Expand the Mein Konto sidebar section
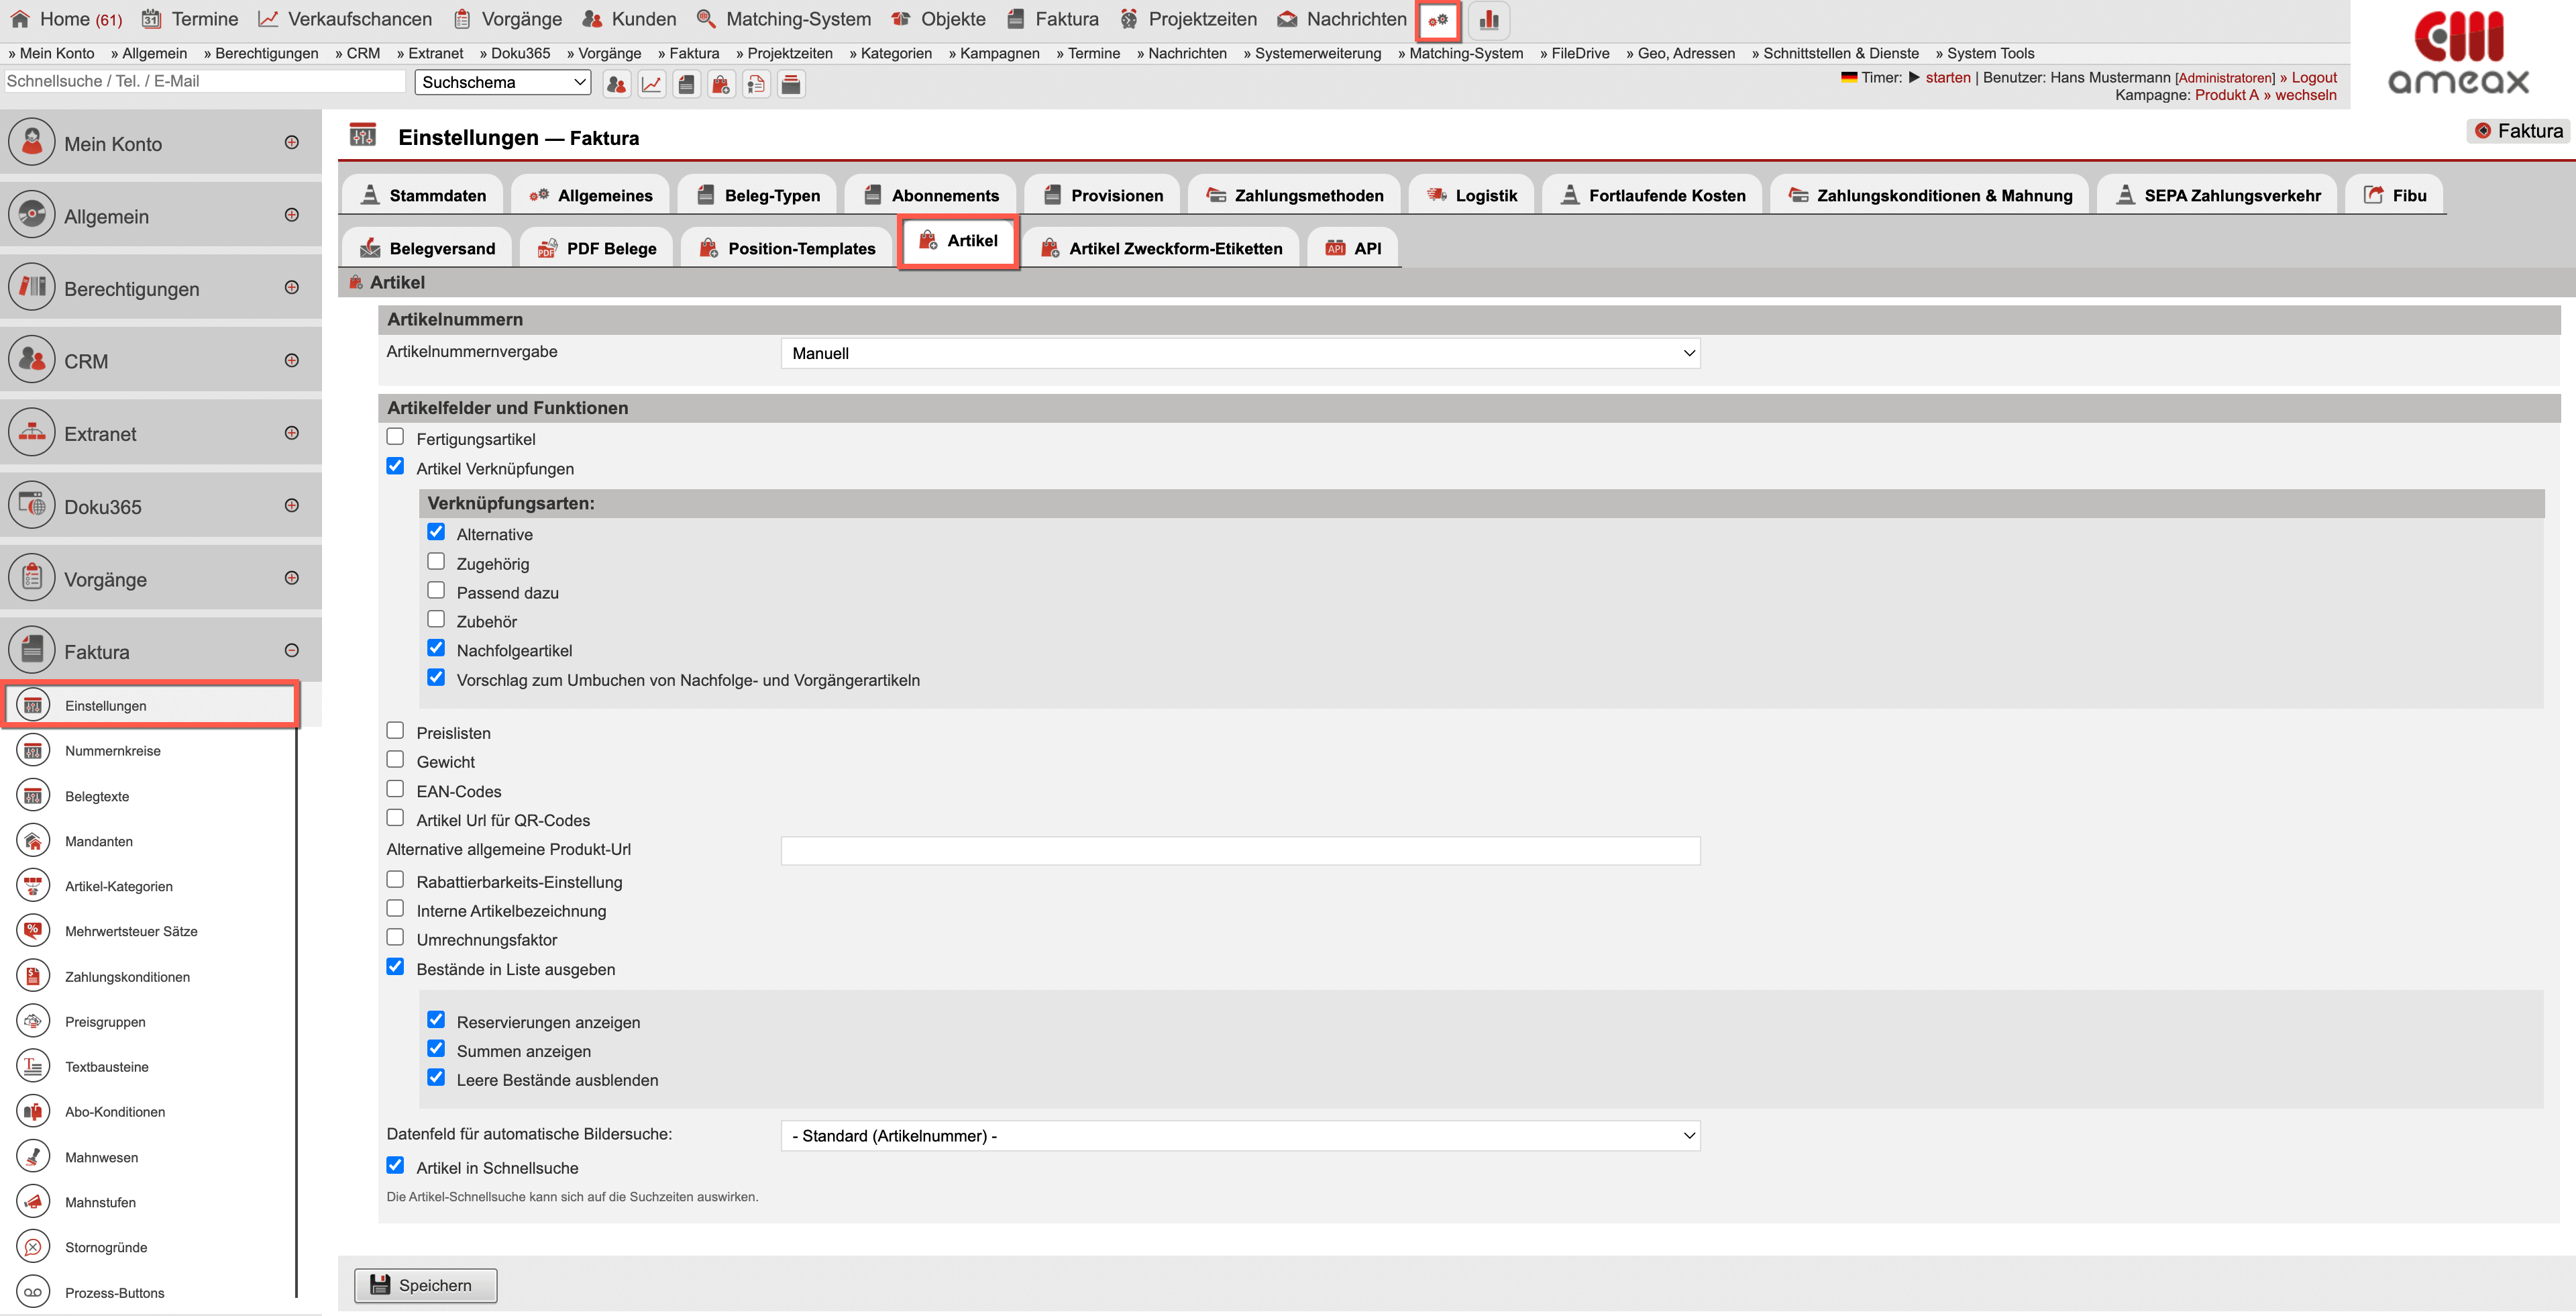 point(291,143)
